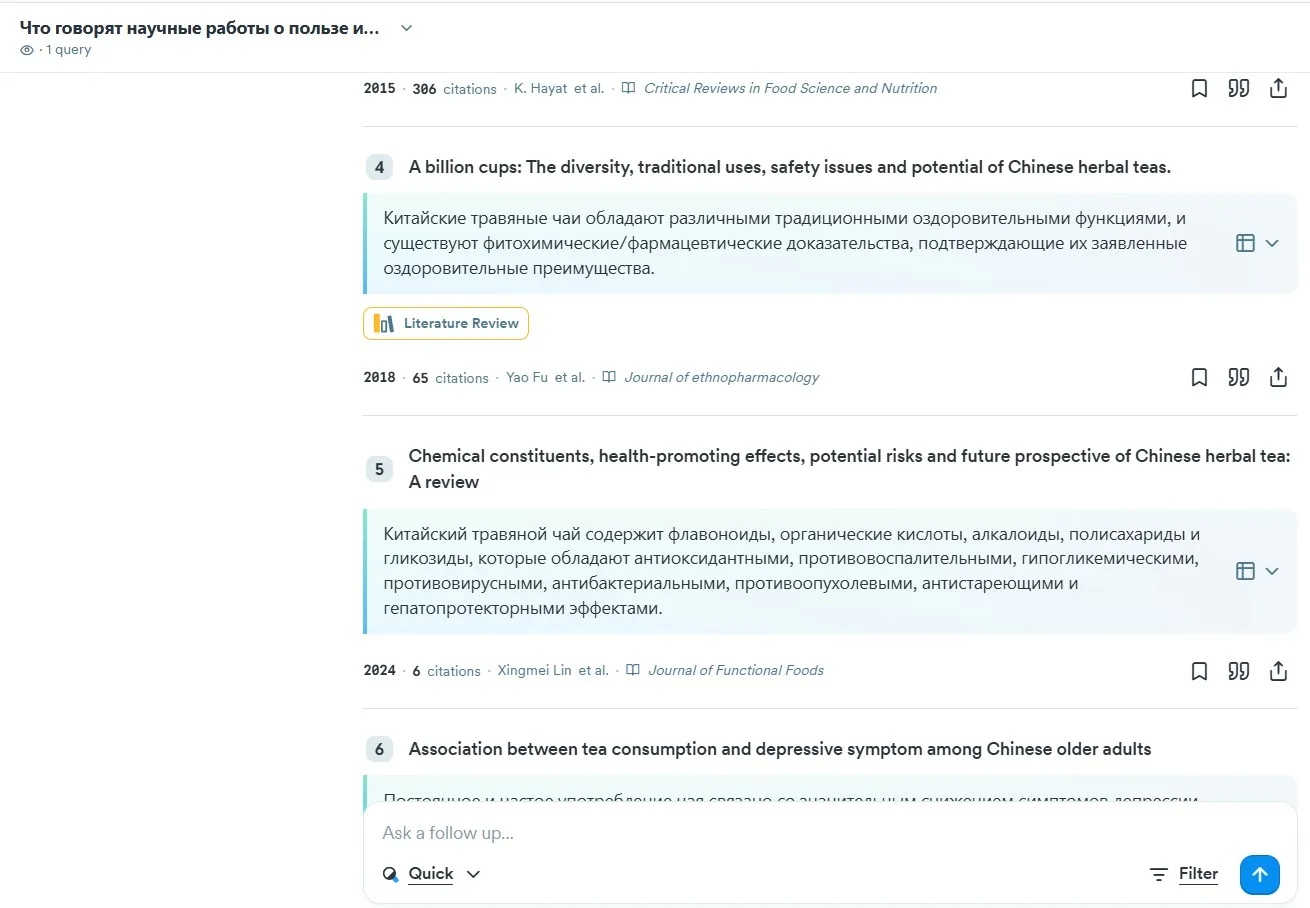Image resolution: width=1310 pixels, height=908 pixels.
Task: Click the "306 citations" count
Action: [x=454, y=88]
